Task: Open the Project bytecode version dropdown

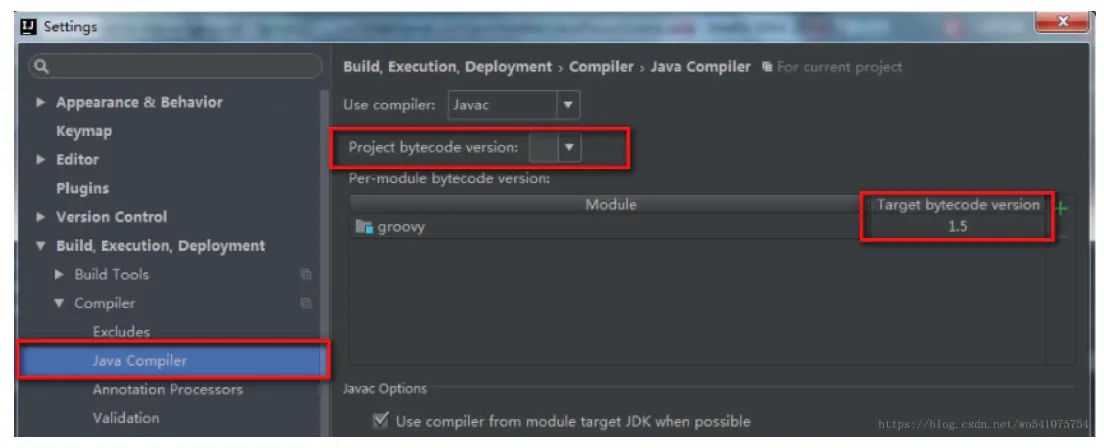Action: [x=555, y=148]
